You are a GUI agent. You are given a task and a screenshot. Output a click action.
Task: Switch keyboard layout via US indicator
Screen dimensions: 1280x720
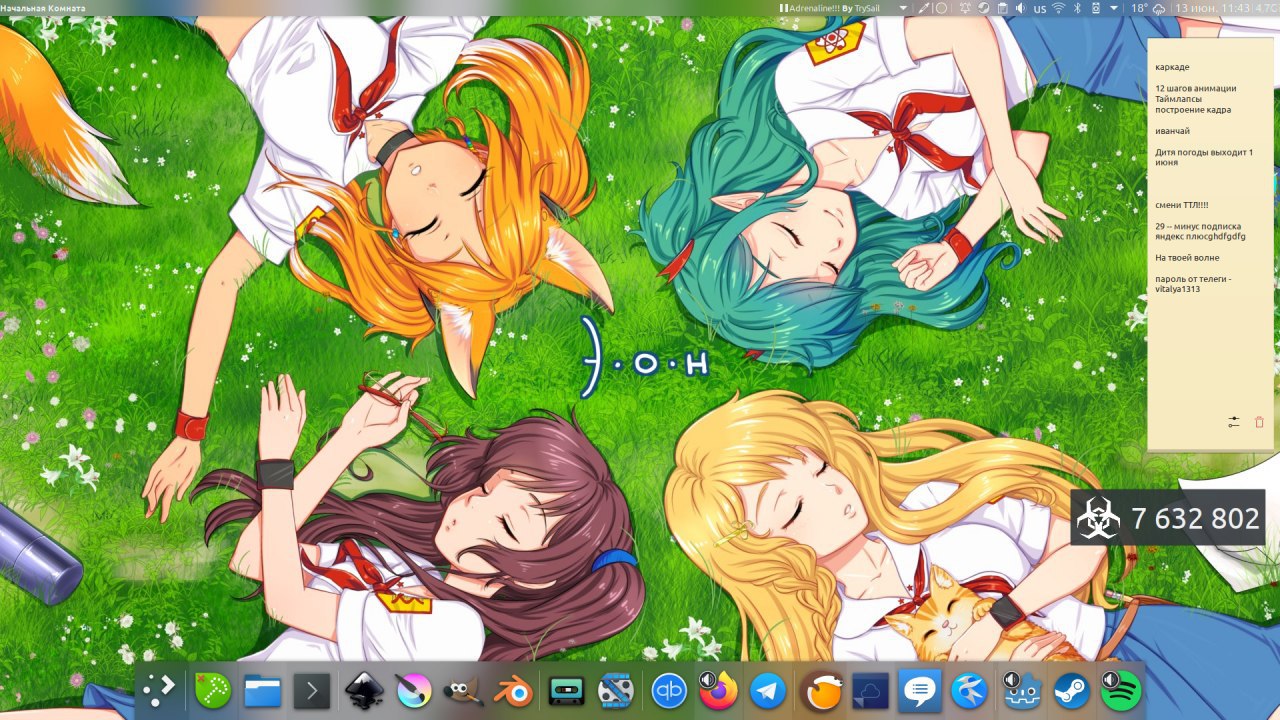[1040, 9]
